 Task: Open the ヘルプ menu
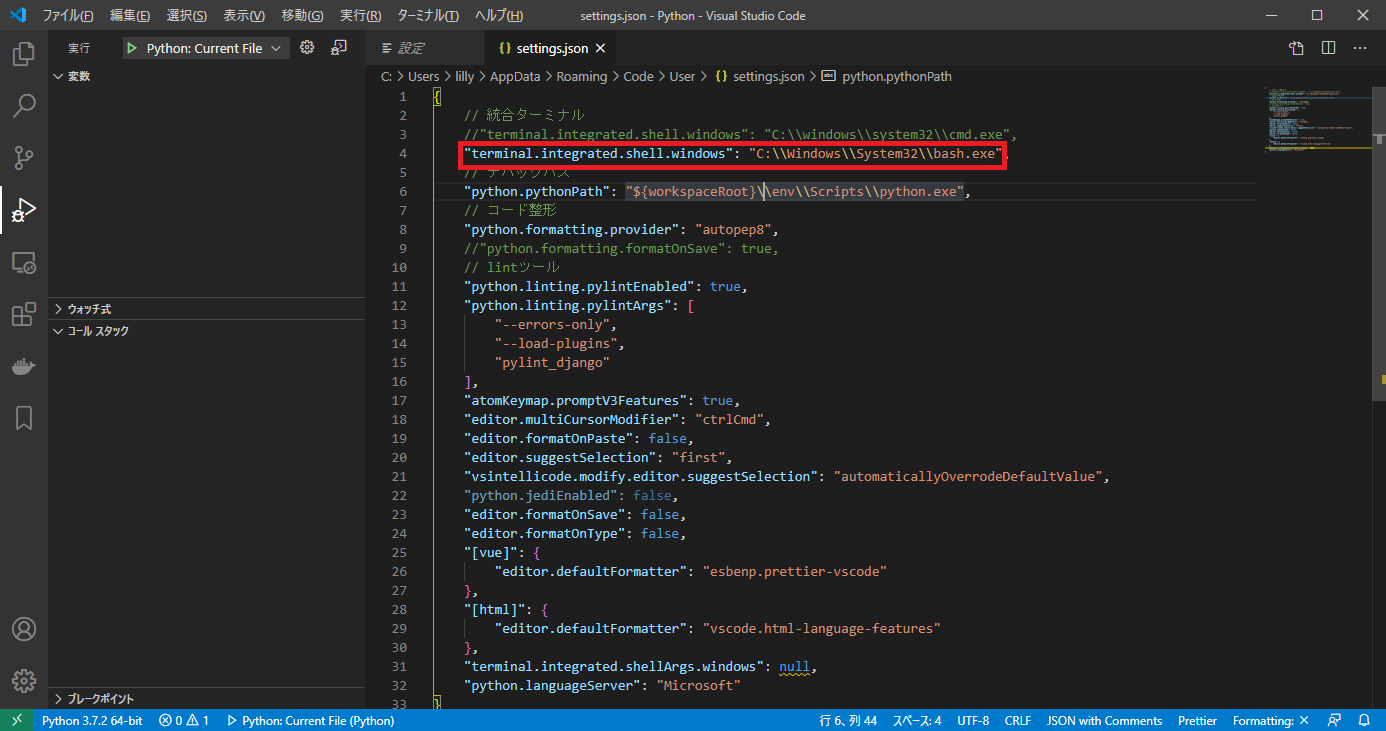click(x=499, y=16)
